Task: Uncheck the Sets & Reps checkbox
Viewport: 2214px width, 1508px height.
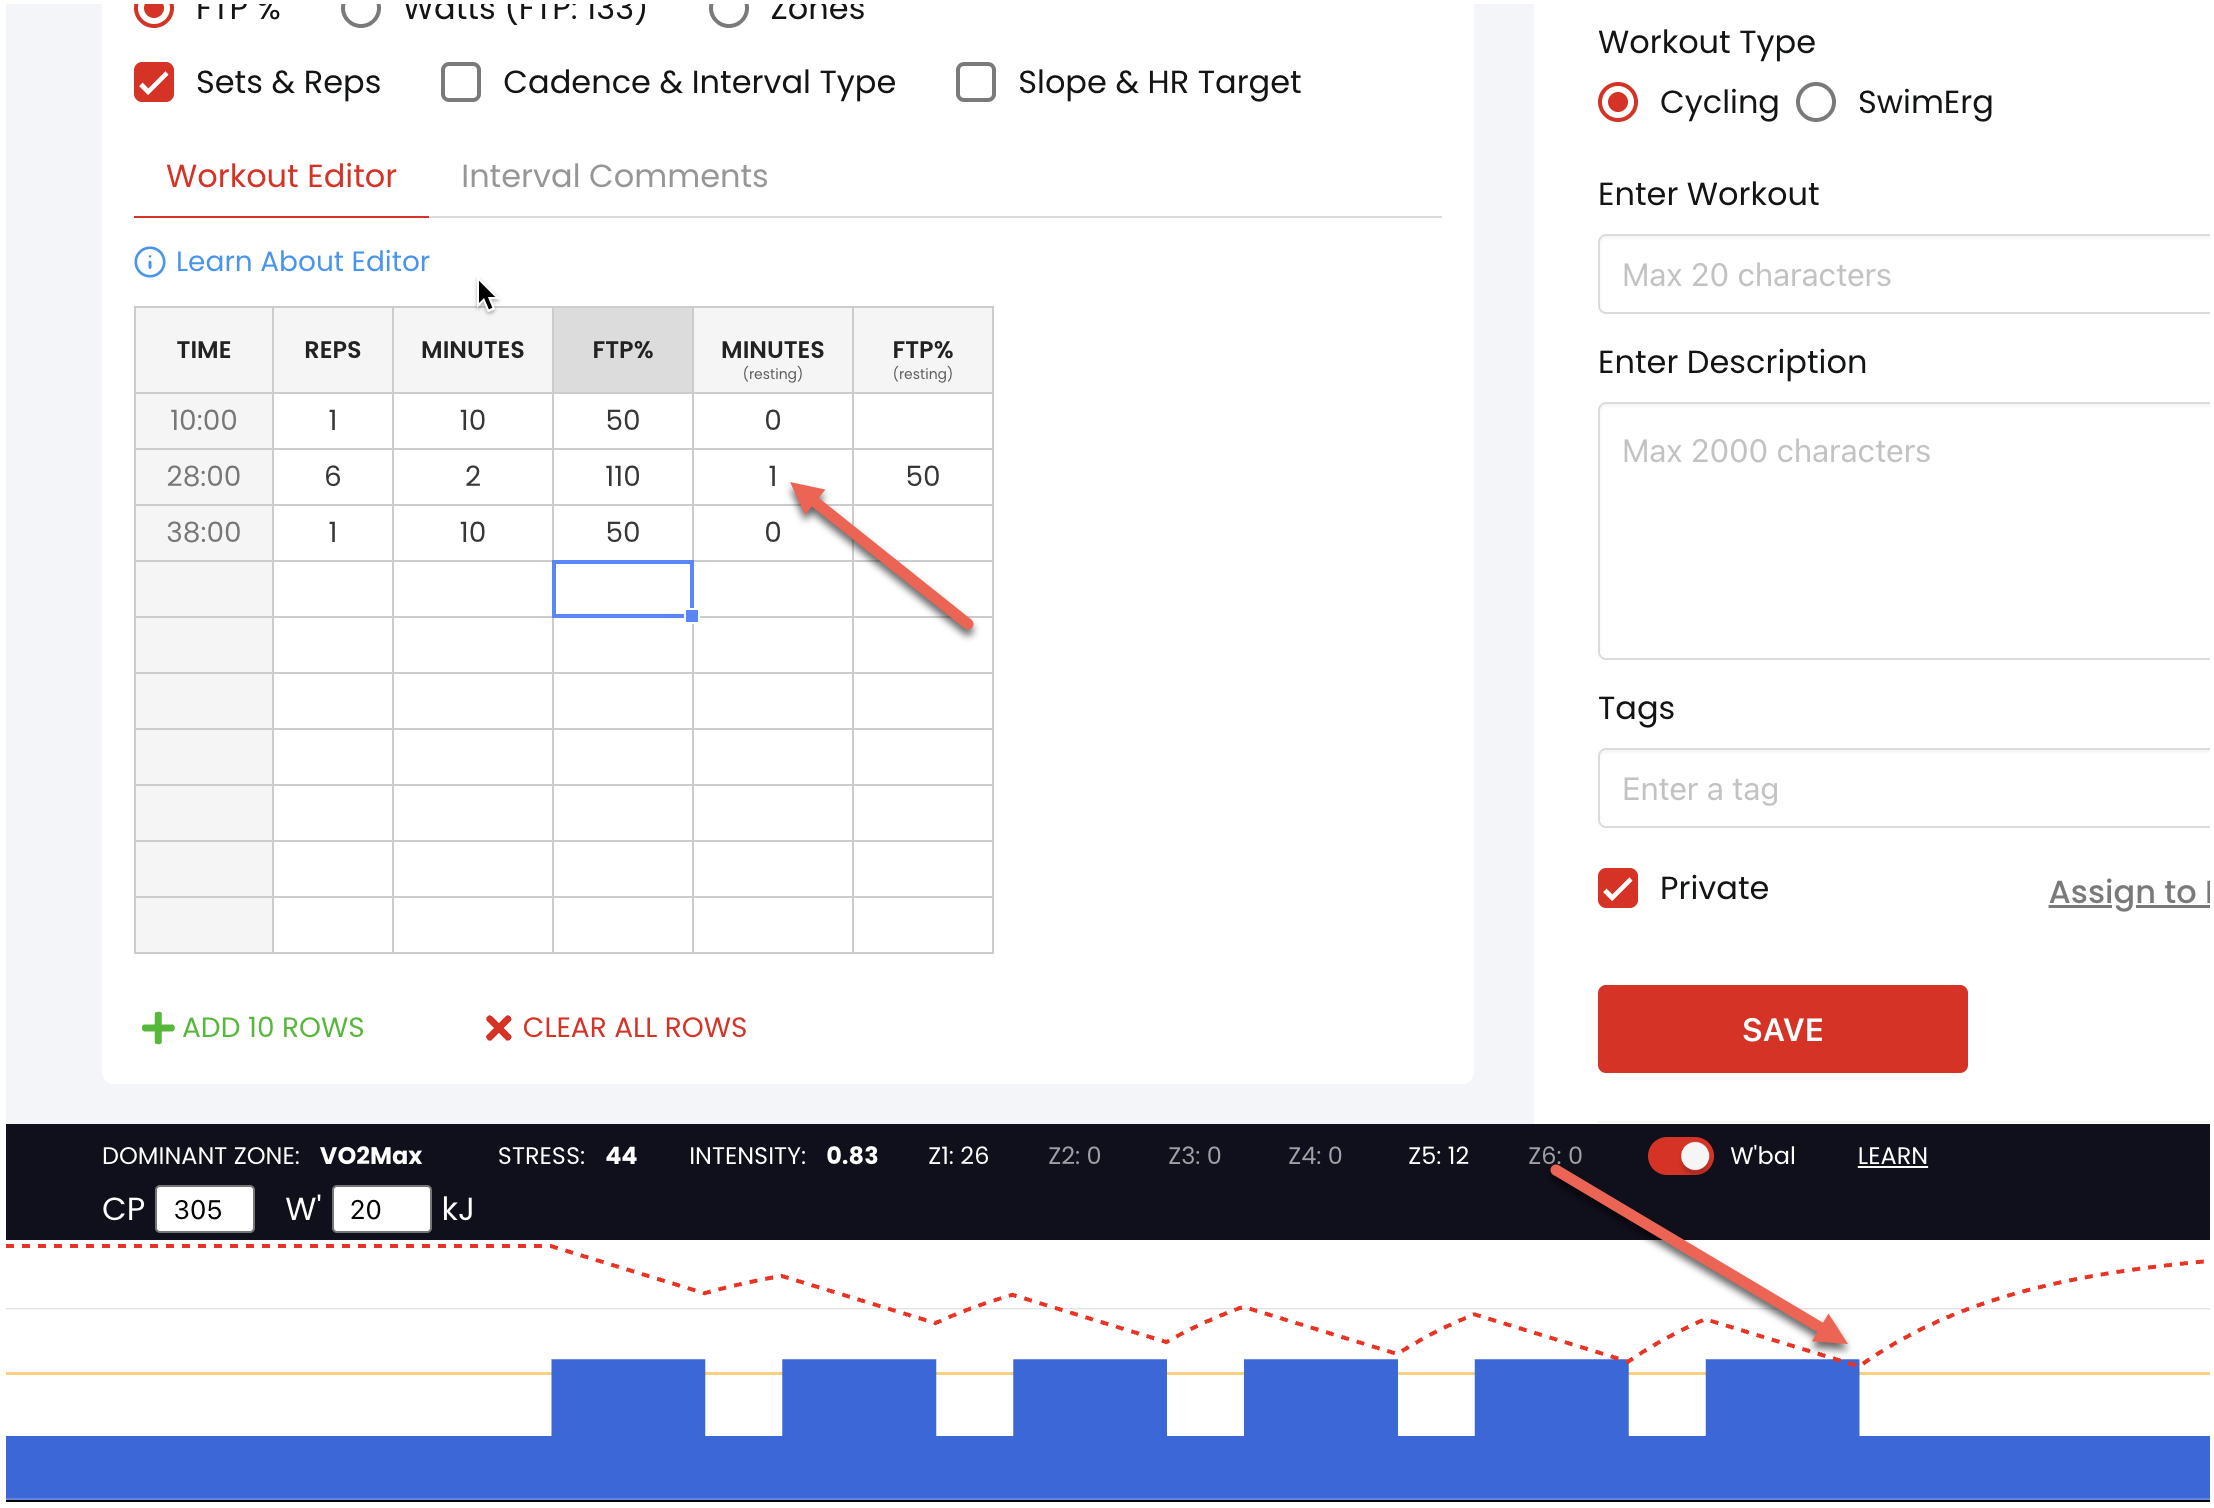Action: (154, 82)
